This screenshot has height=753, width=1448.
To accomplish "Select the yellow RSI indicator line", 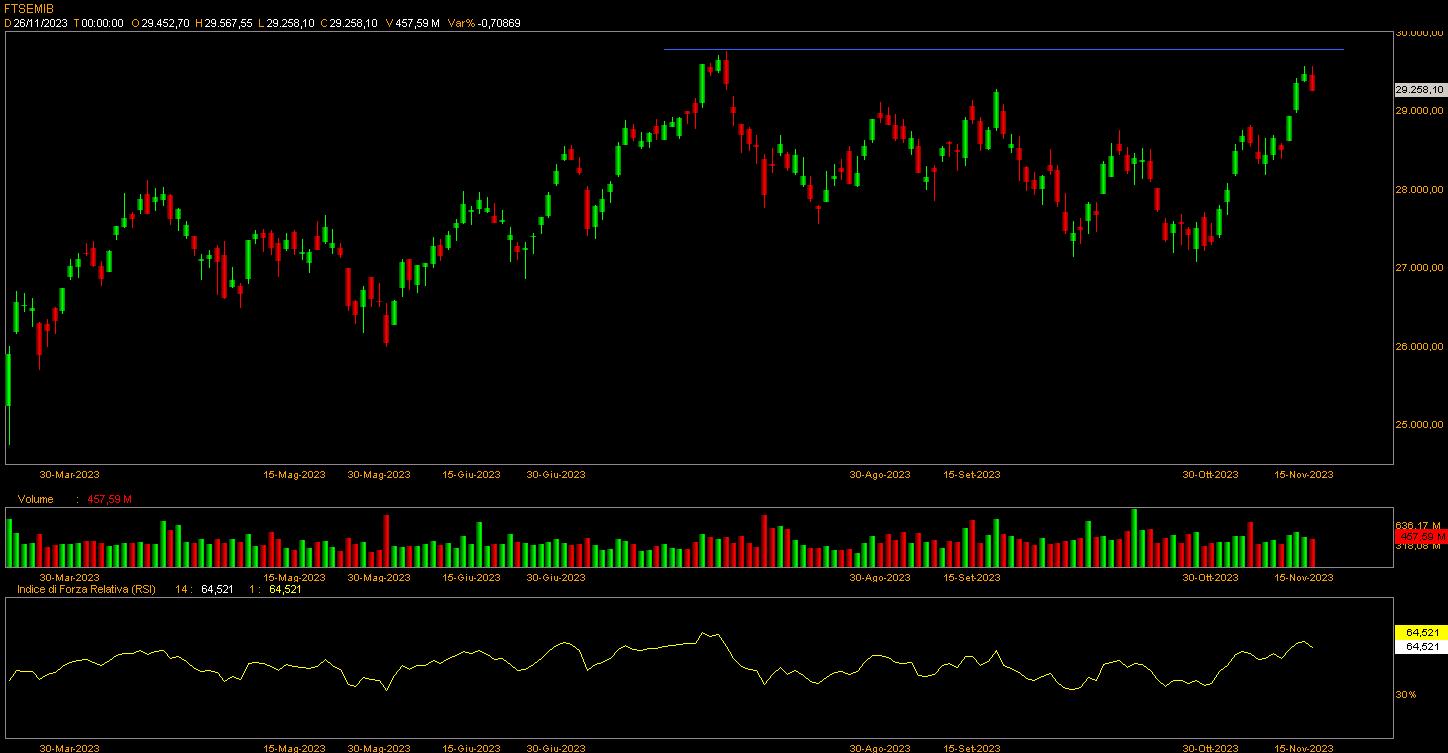I will tap(660, 648).
